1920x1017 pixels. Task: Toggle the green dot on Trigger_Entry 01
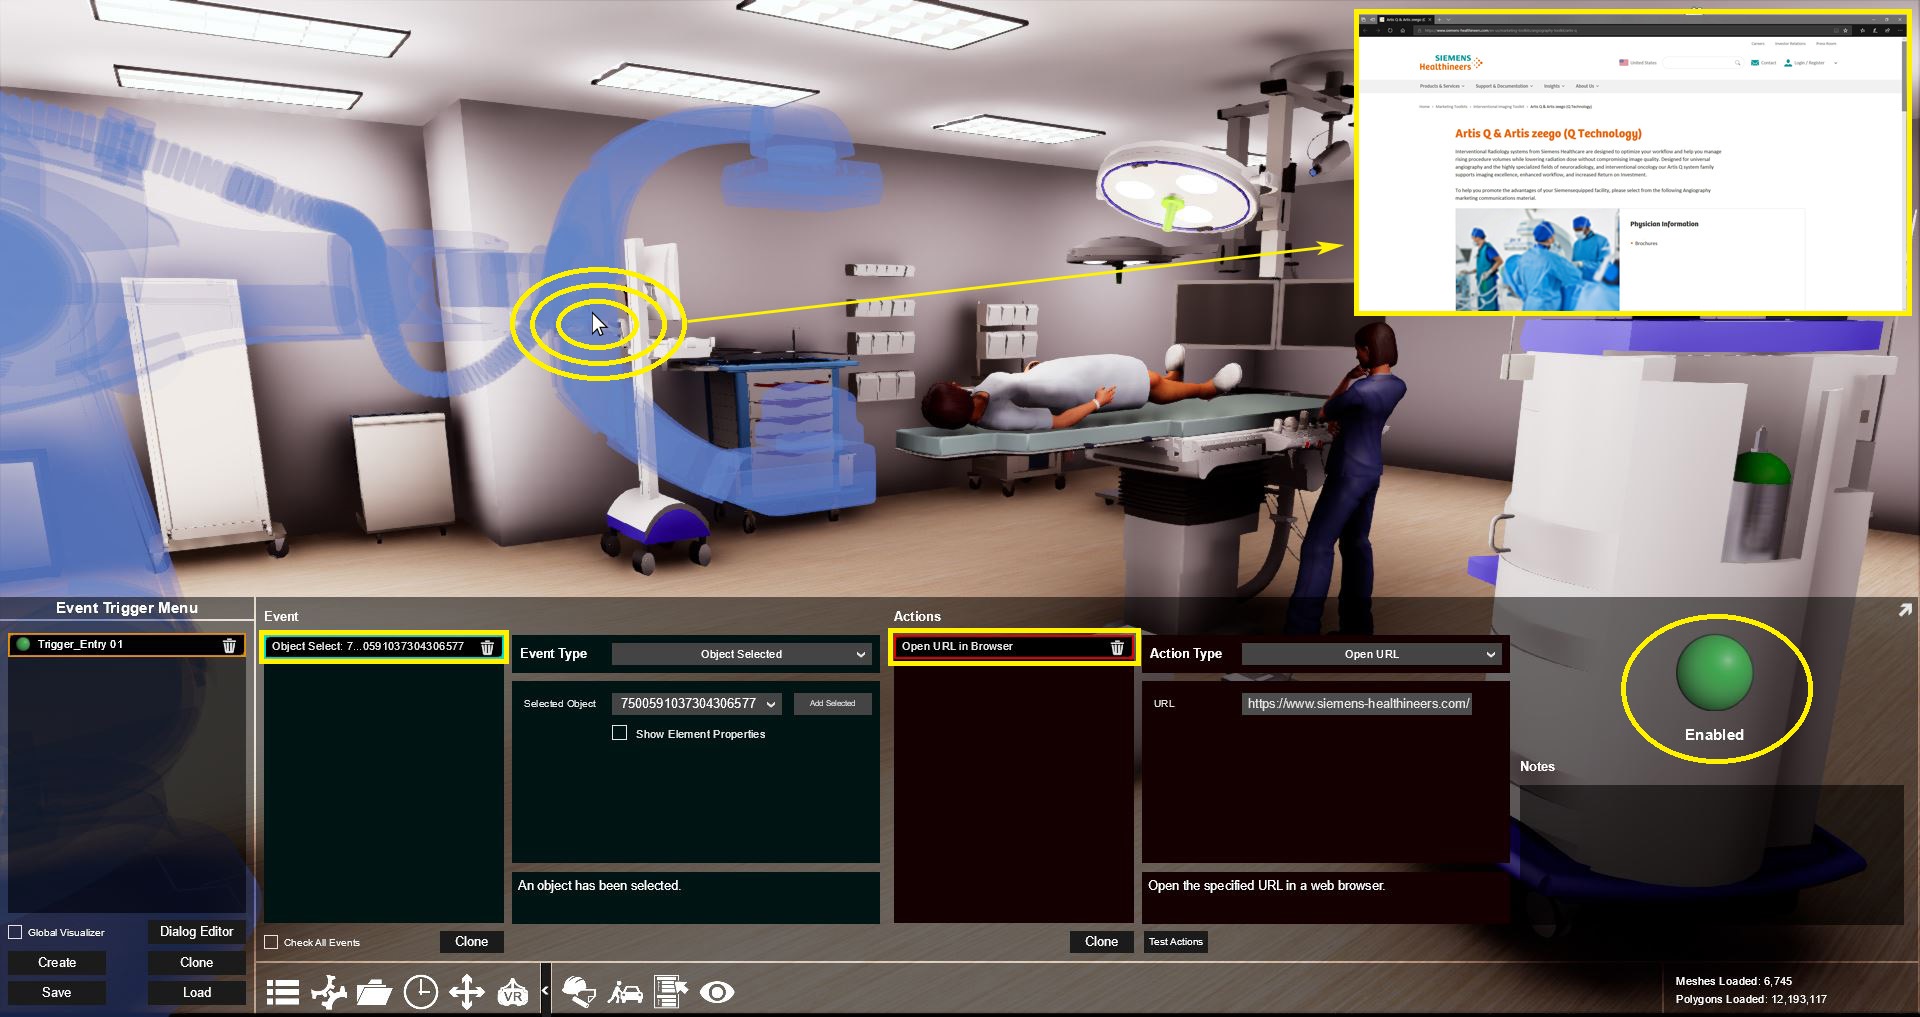23,644
